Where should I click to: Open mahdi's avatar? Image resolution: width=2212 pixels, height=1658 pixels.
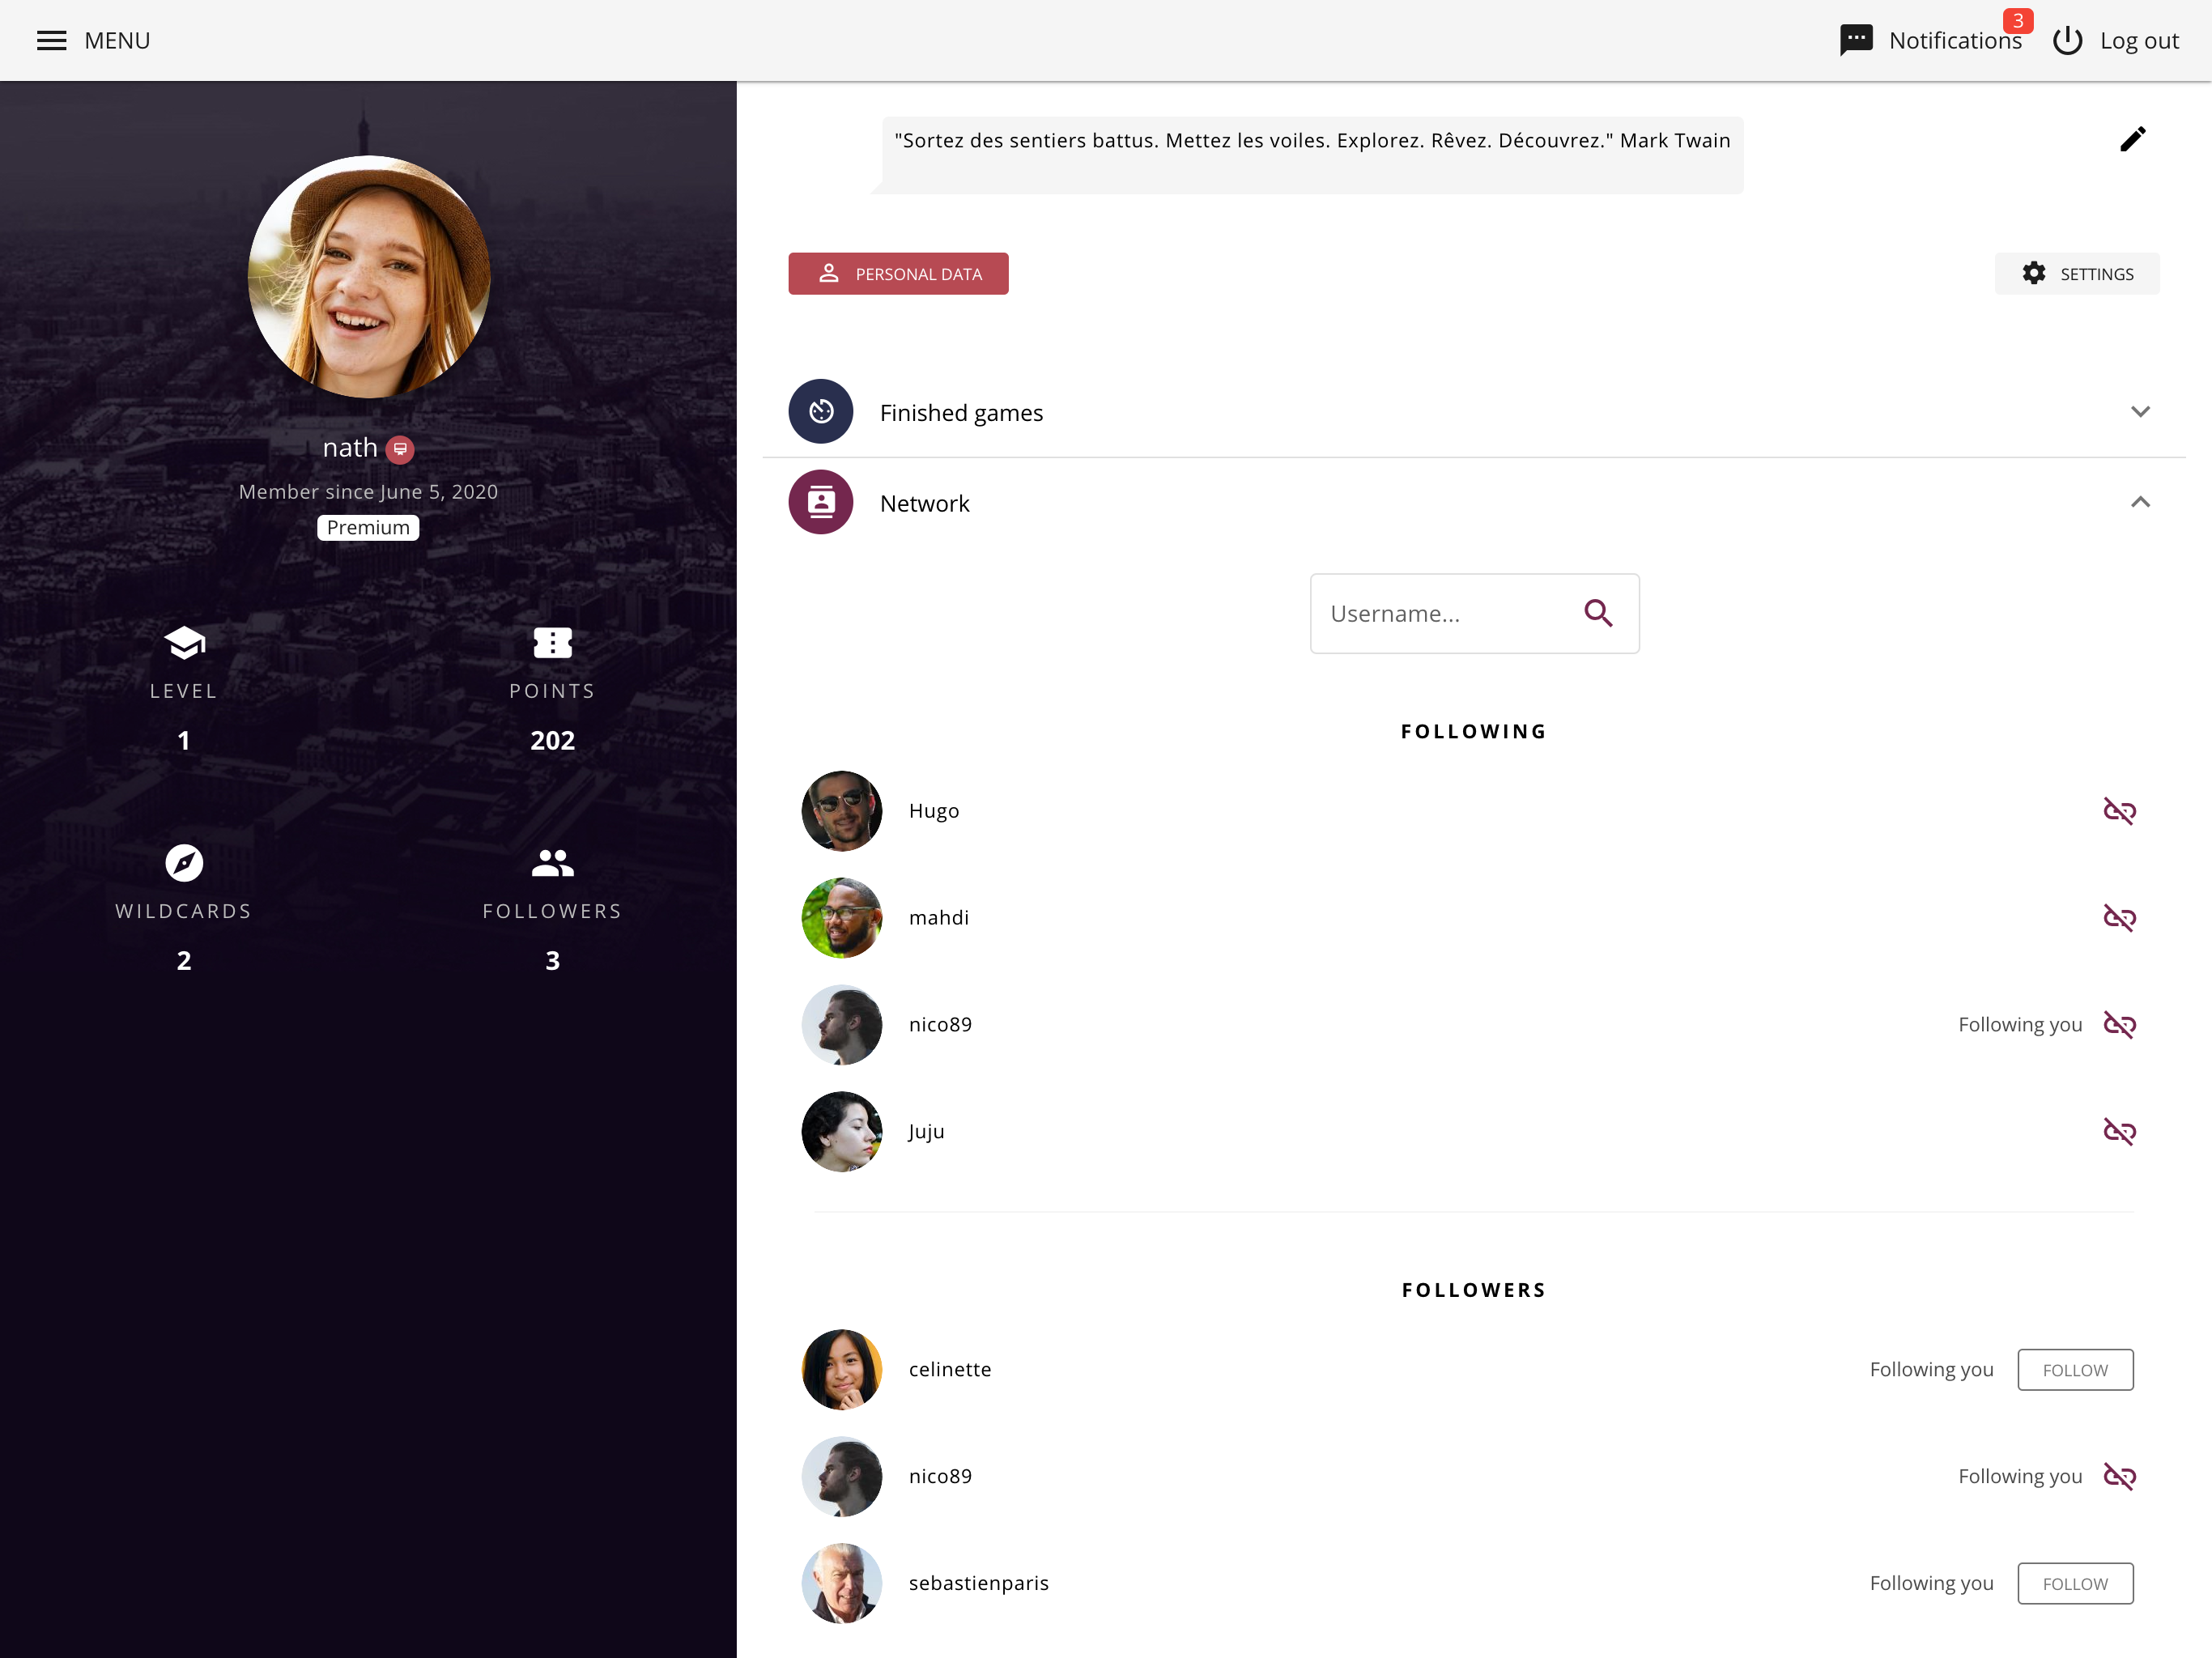click(842, 918)
